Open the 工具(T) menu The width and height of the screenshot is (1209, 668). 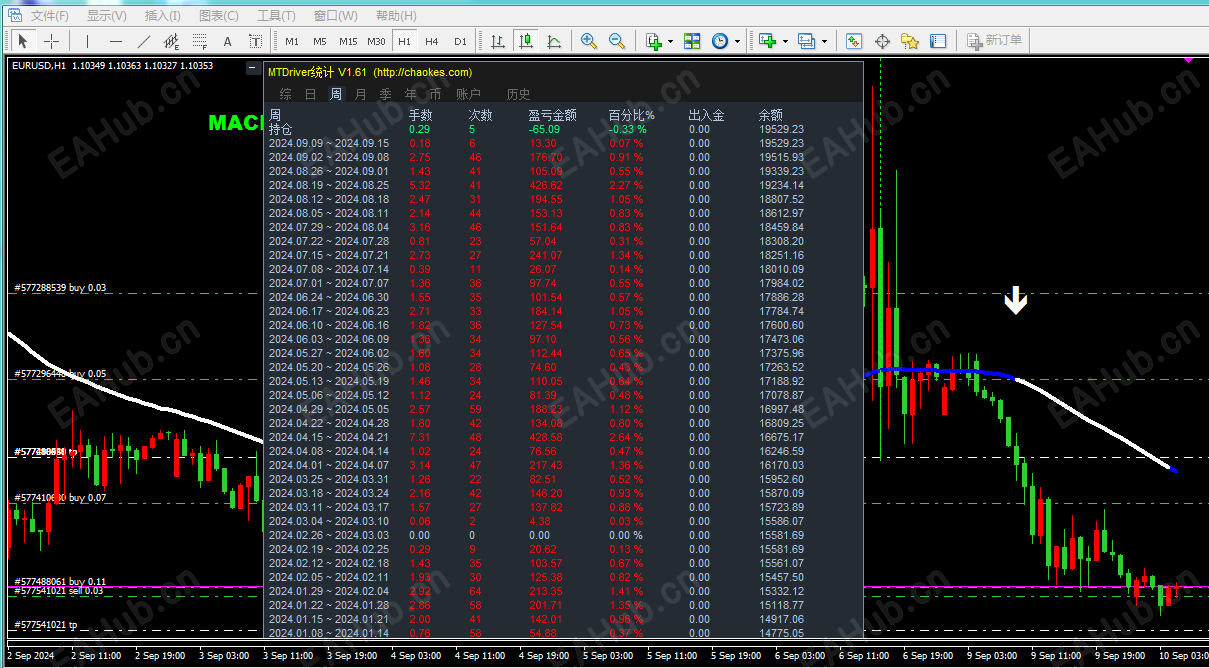276,16
